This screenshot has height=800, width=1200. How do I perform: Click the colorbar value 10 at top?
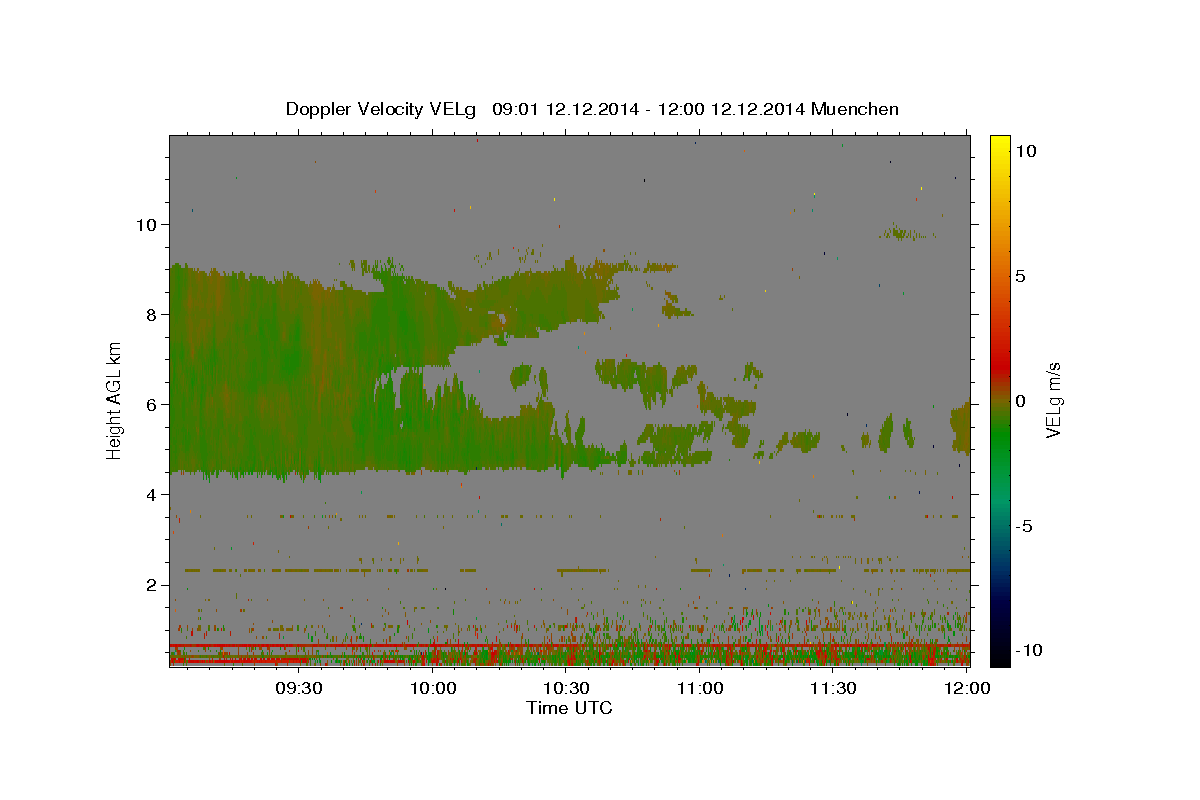coord(1026,150)
